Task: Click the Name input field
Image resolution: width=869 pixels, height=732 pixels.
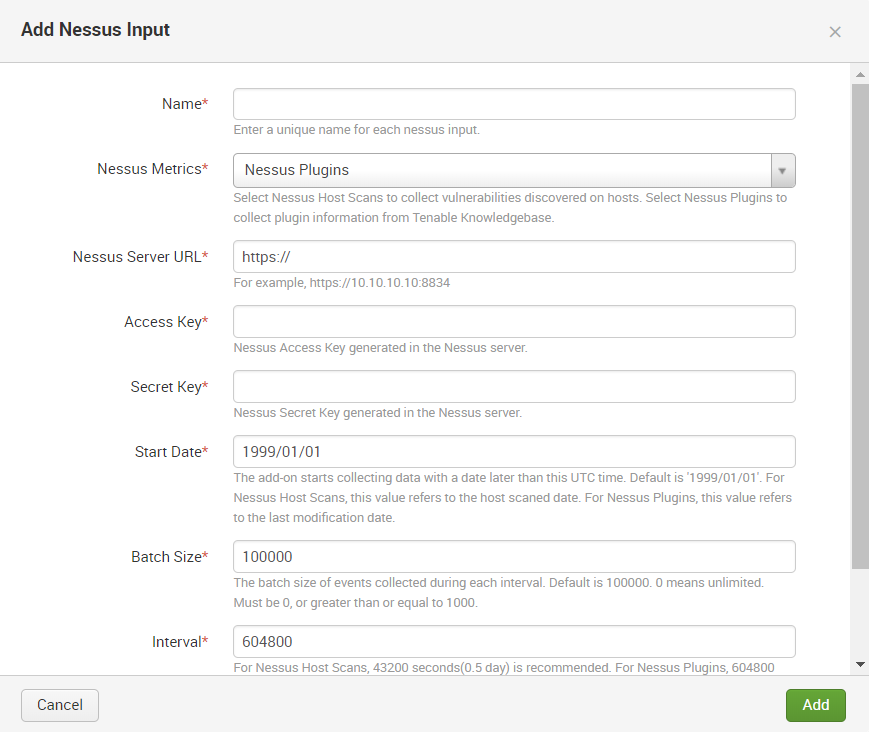Action: click(x=514, y=104)
